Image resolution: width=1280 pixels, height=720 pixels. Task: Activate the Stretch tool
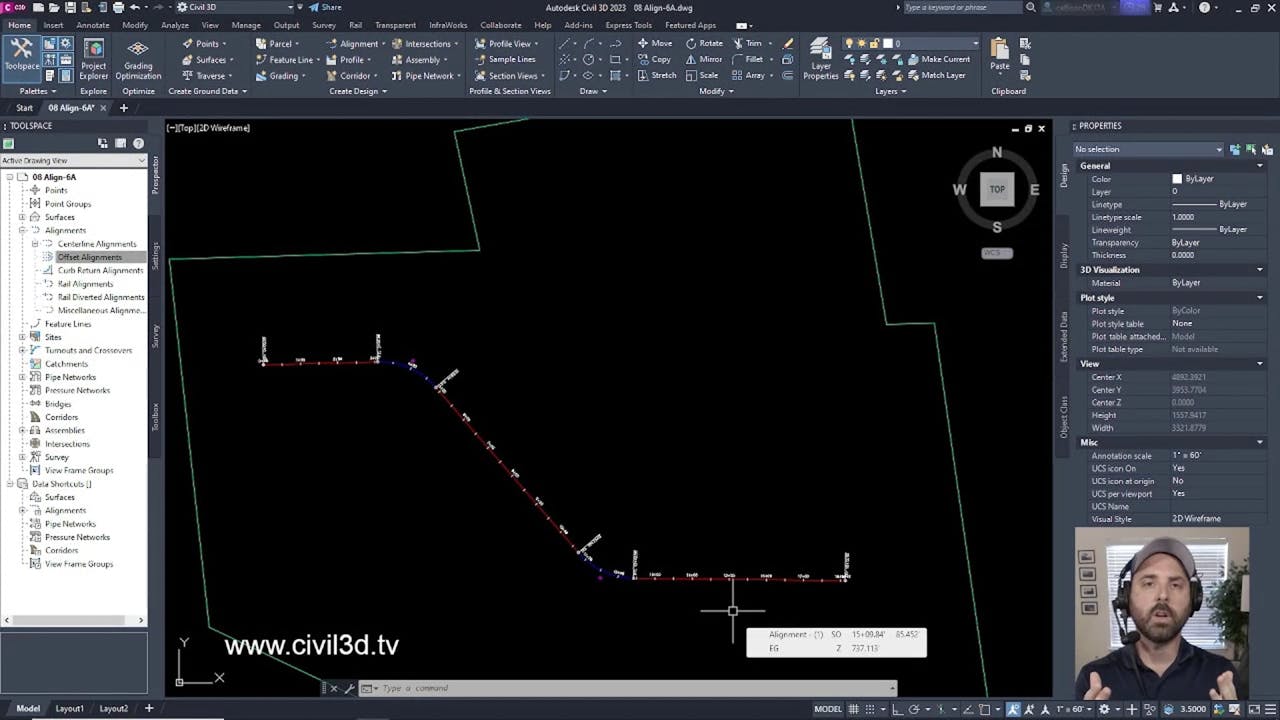[x=662, y=75]
